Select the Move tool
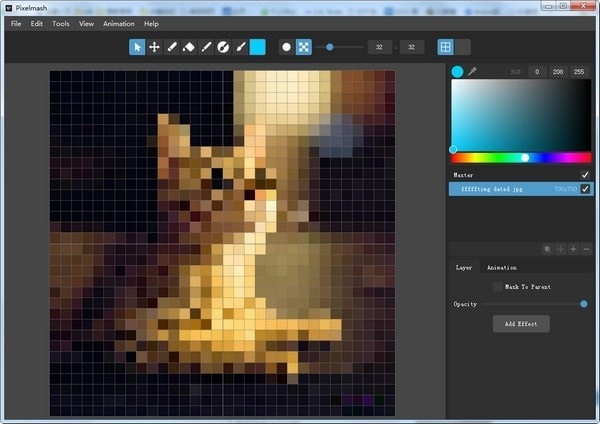Image resolution: width=600 pixels, height=424 pixels. coord(154,47)
